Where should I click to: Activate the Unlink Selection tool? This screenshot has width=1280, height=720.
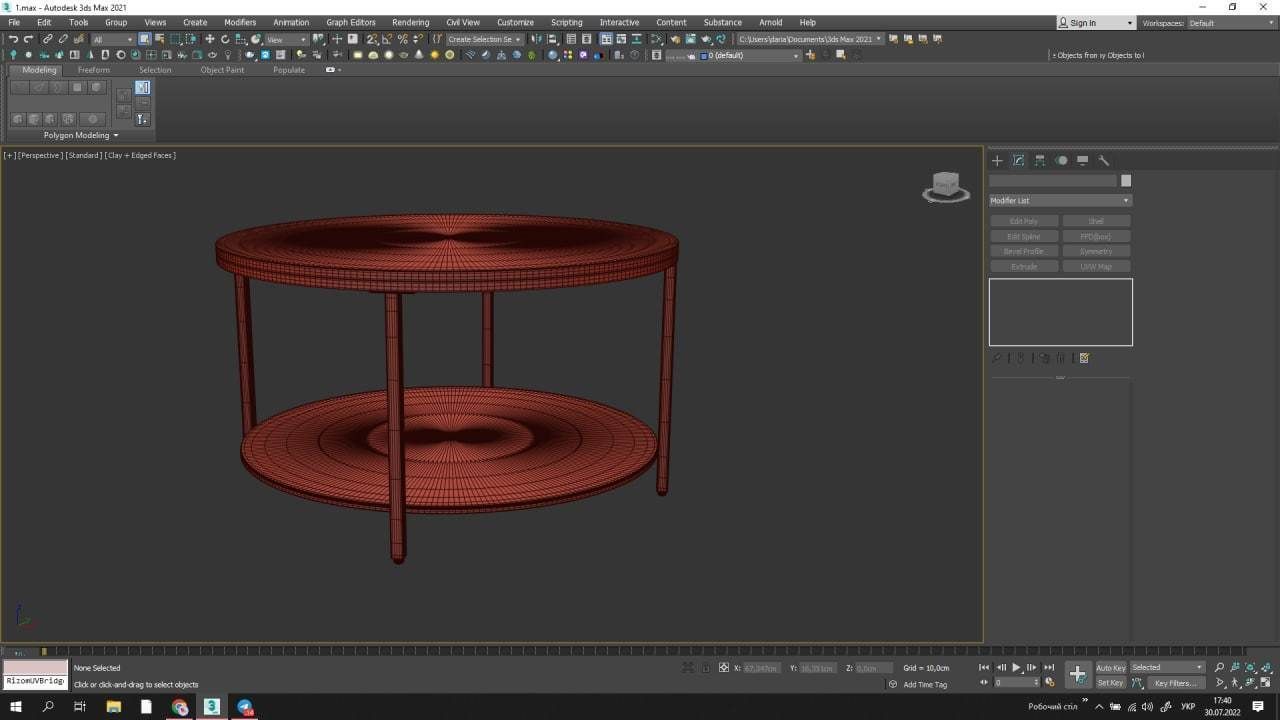click(63, 39)
